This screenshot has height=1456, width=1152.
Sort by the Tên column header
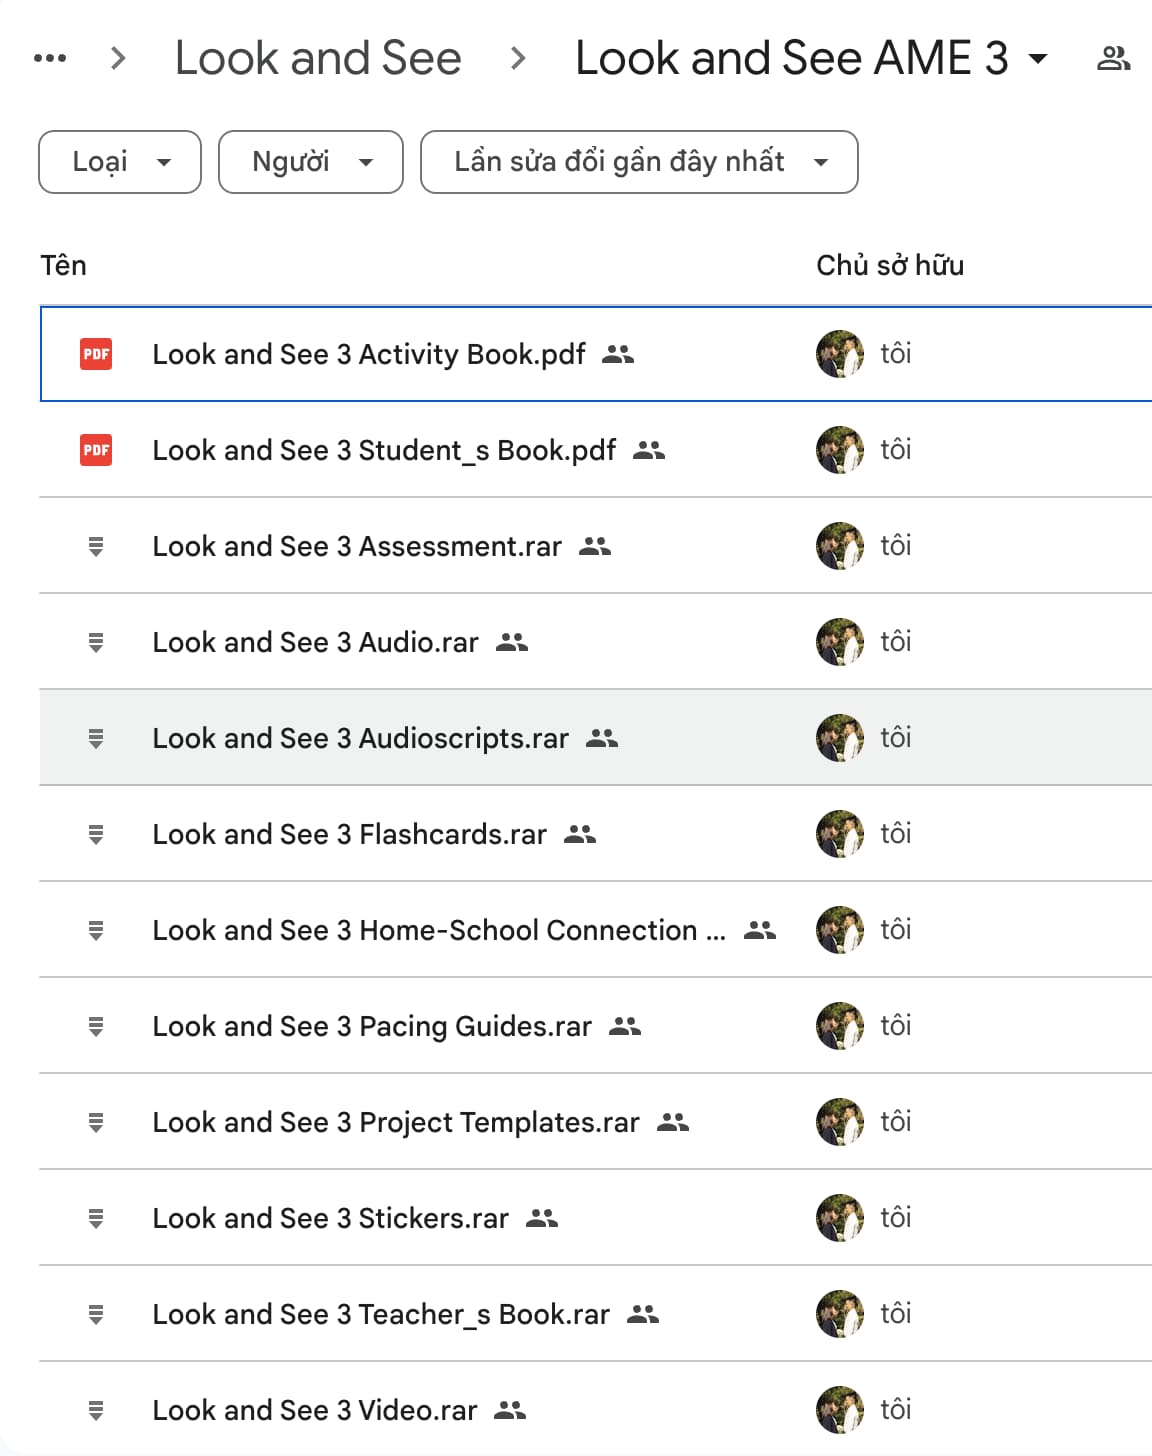click(63, 265)
